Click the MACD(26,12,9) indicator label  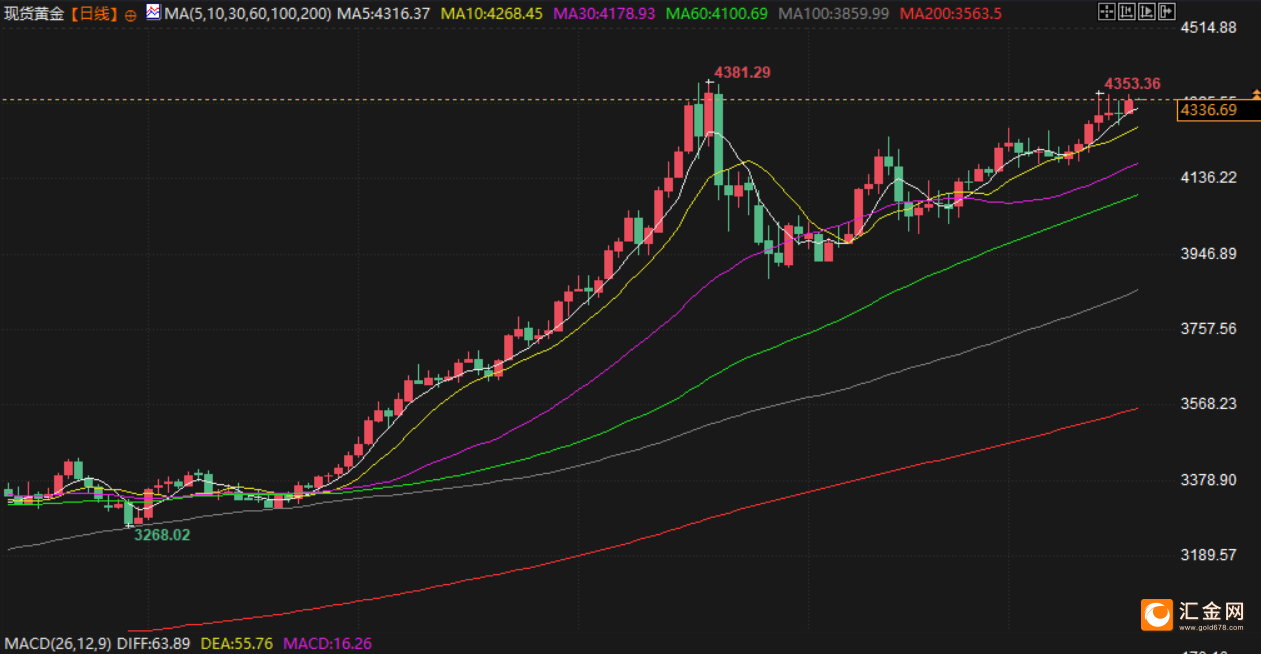(57, 643)
